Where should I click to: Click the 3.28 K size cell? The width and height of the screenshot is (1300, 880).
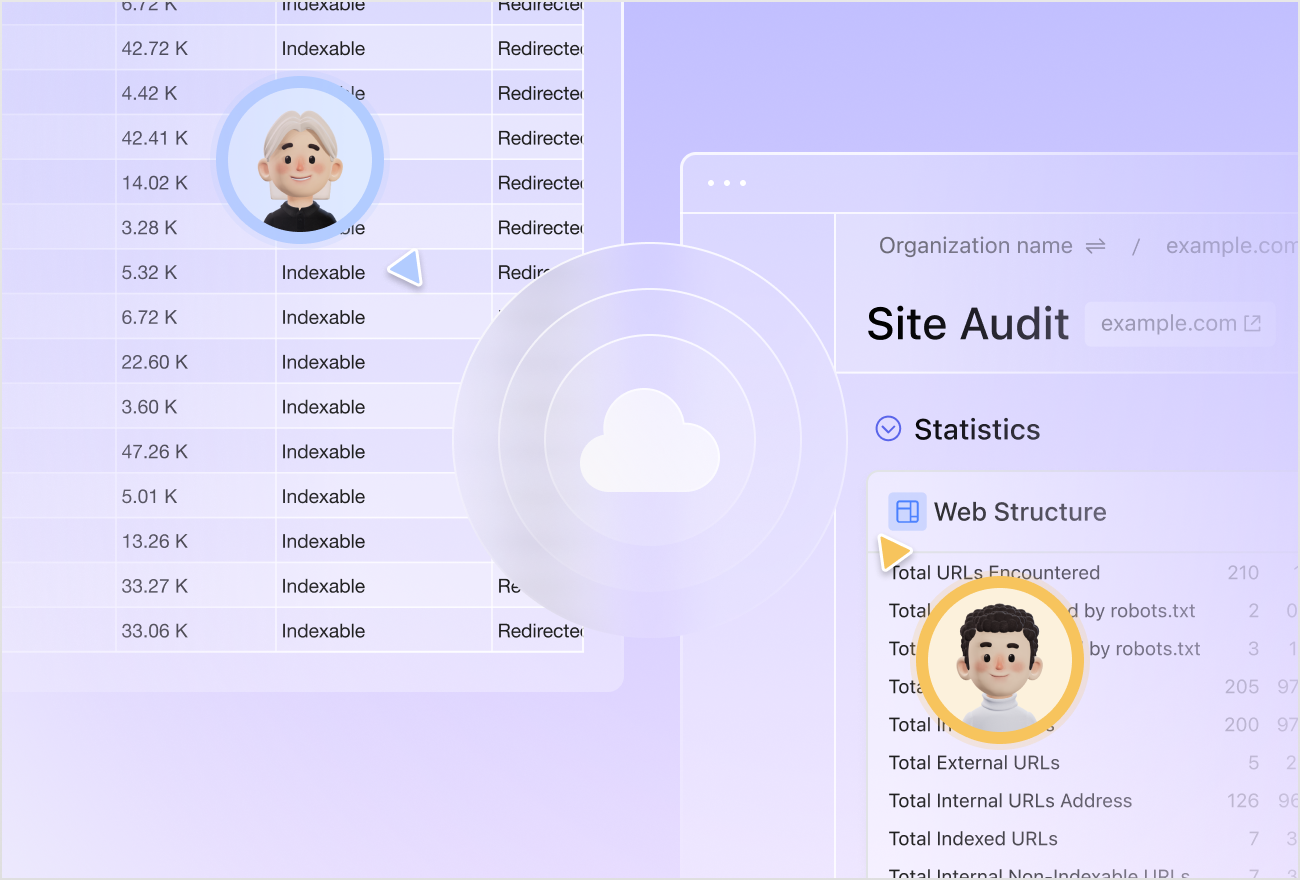[149, 228]
